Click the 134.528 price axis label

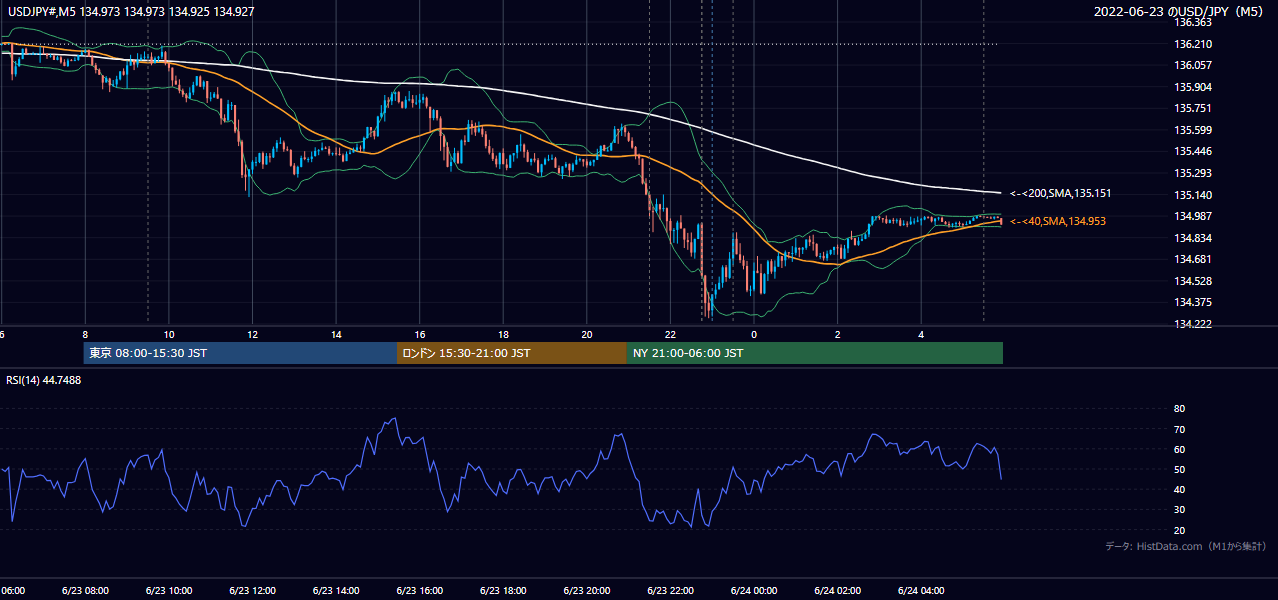pyautogui.click(x=1193, y=281)
